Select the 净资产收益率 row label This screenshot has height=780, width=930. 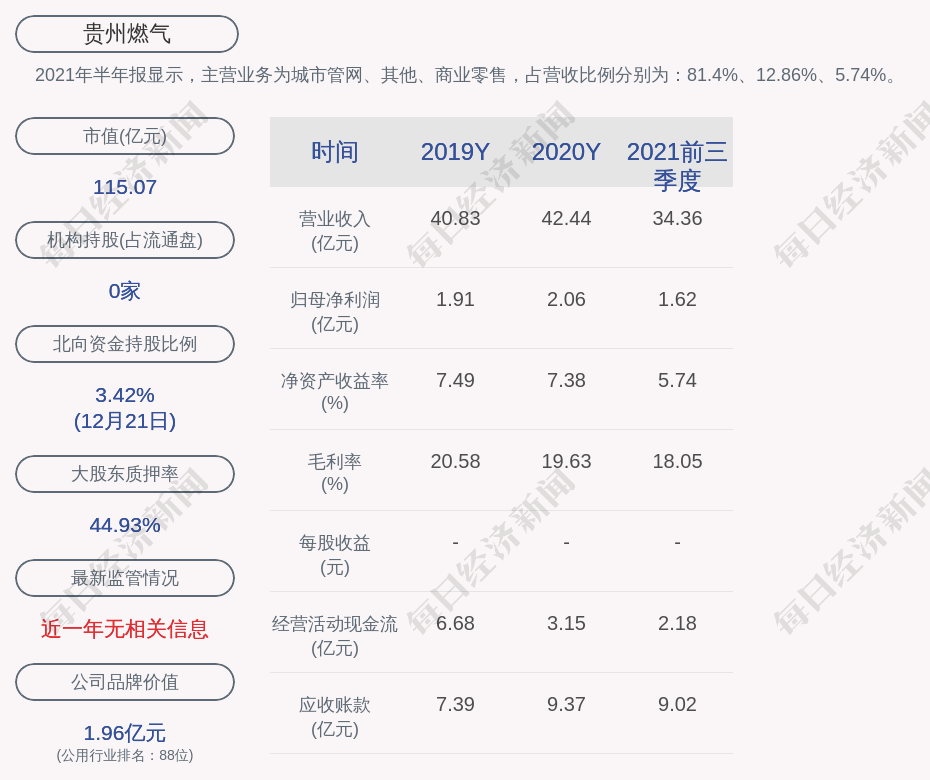[x=335, y=391]
